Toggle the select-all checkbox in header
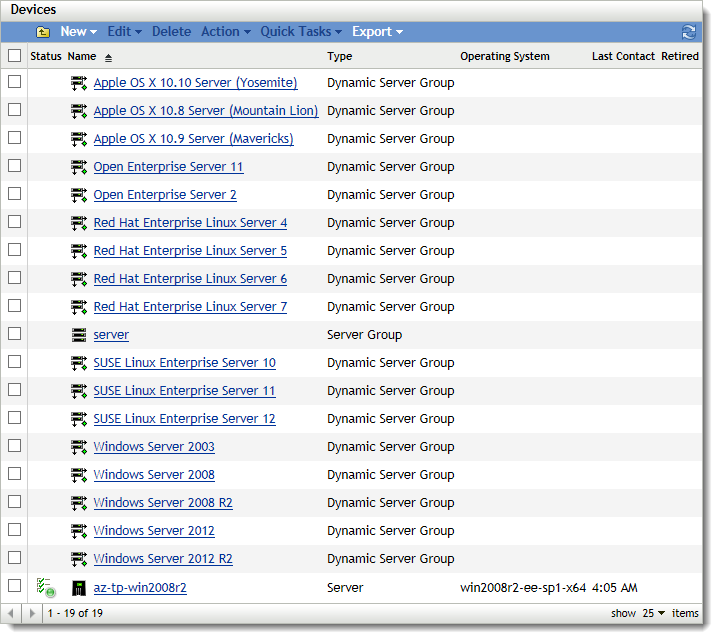The width and height of the screenshot is (718, 639). click(x=15, y=56)
